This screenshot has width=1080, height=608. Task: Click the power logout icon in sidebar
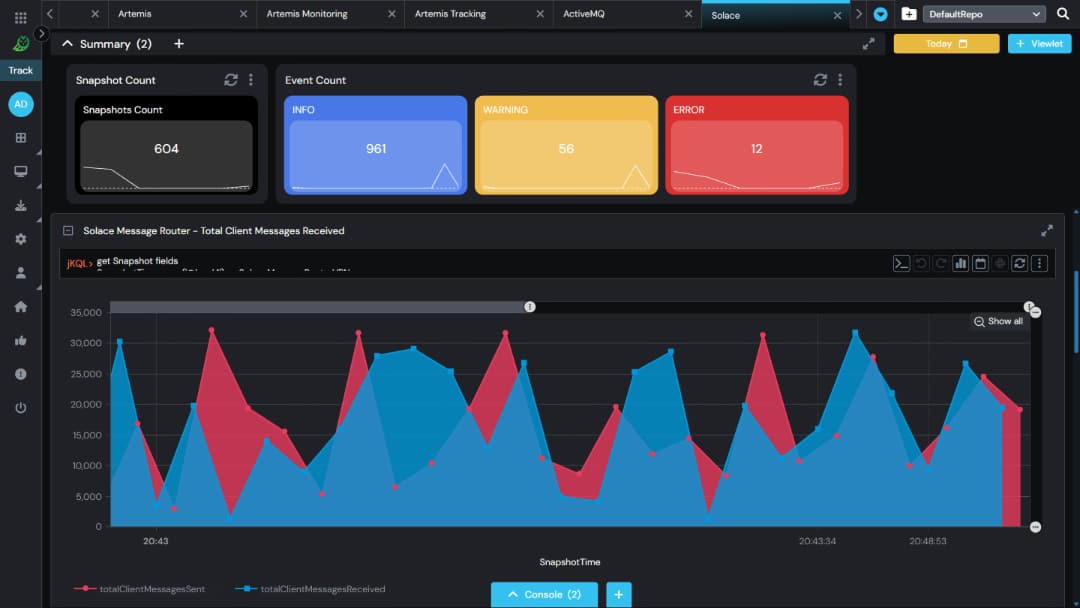pyautogui.click(x=21, y=407)
